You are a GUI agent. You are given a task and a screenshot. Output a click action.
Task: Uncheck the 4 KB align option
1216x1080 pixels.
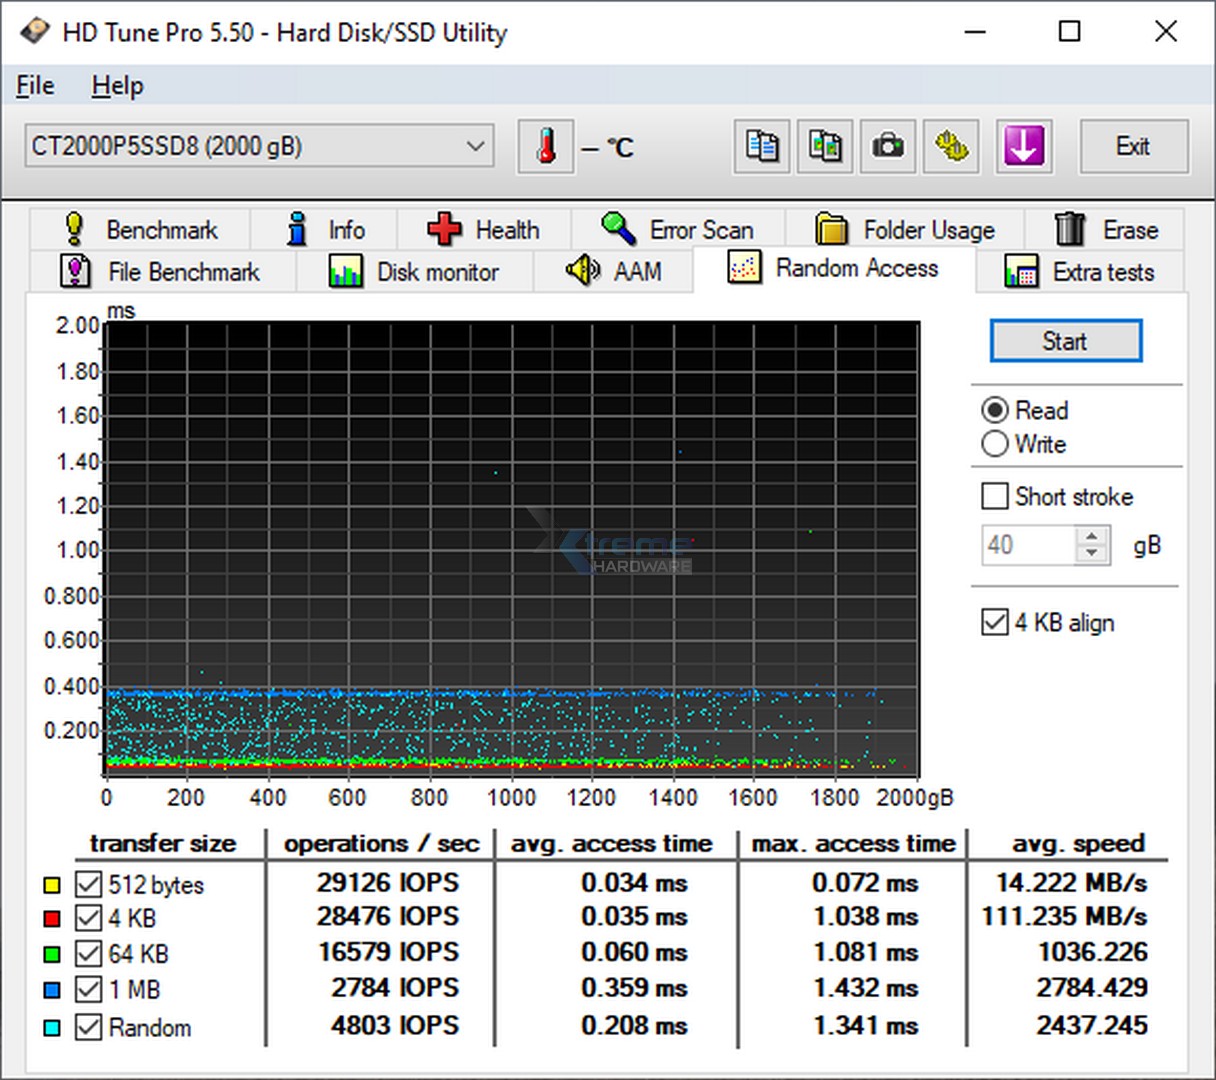pyautogui.click(x=995, y=622)
